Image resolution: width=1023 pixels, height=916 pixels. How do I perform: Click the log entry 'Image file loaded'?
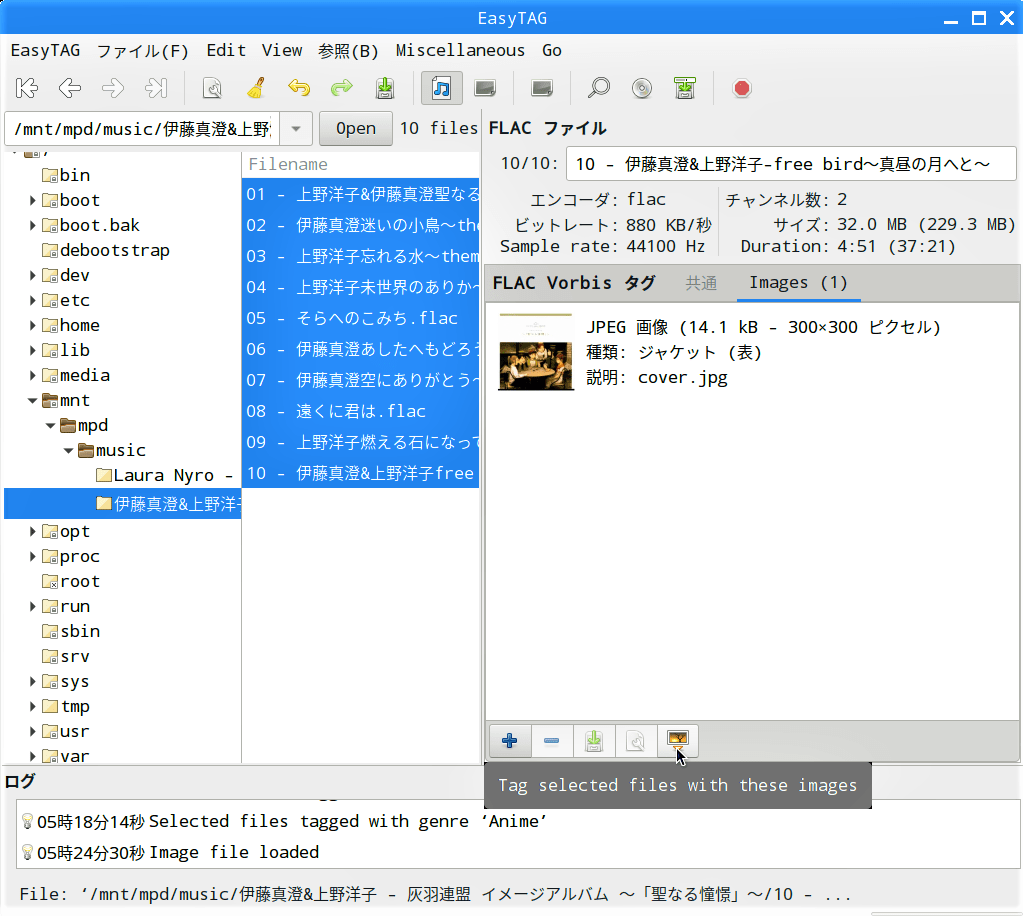point(234,853)
